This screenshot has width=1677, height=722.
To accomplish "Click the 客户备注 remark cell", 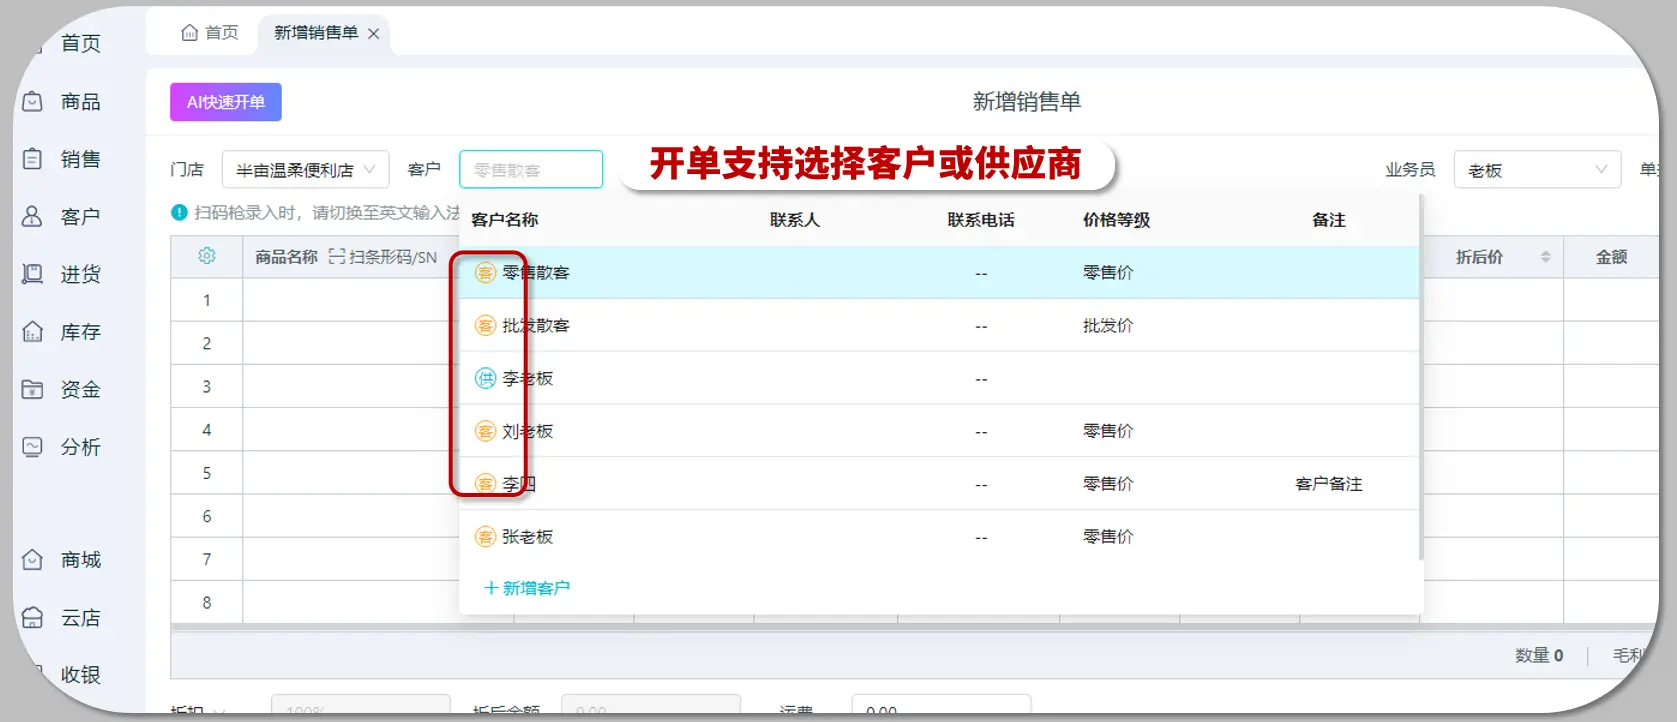I will (1329, 484).
